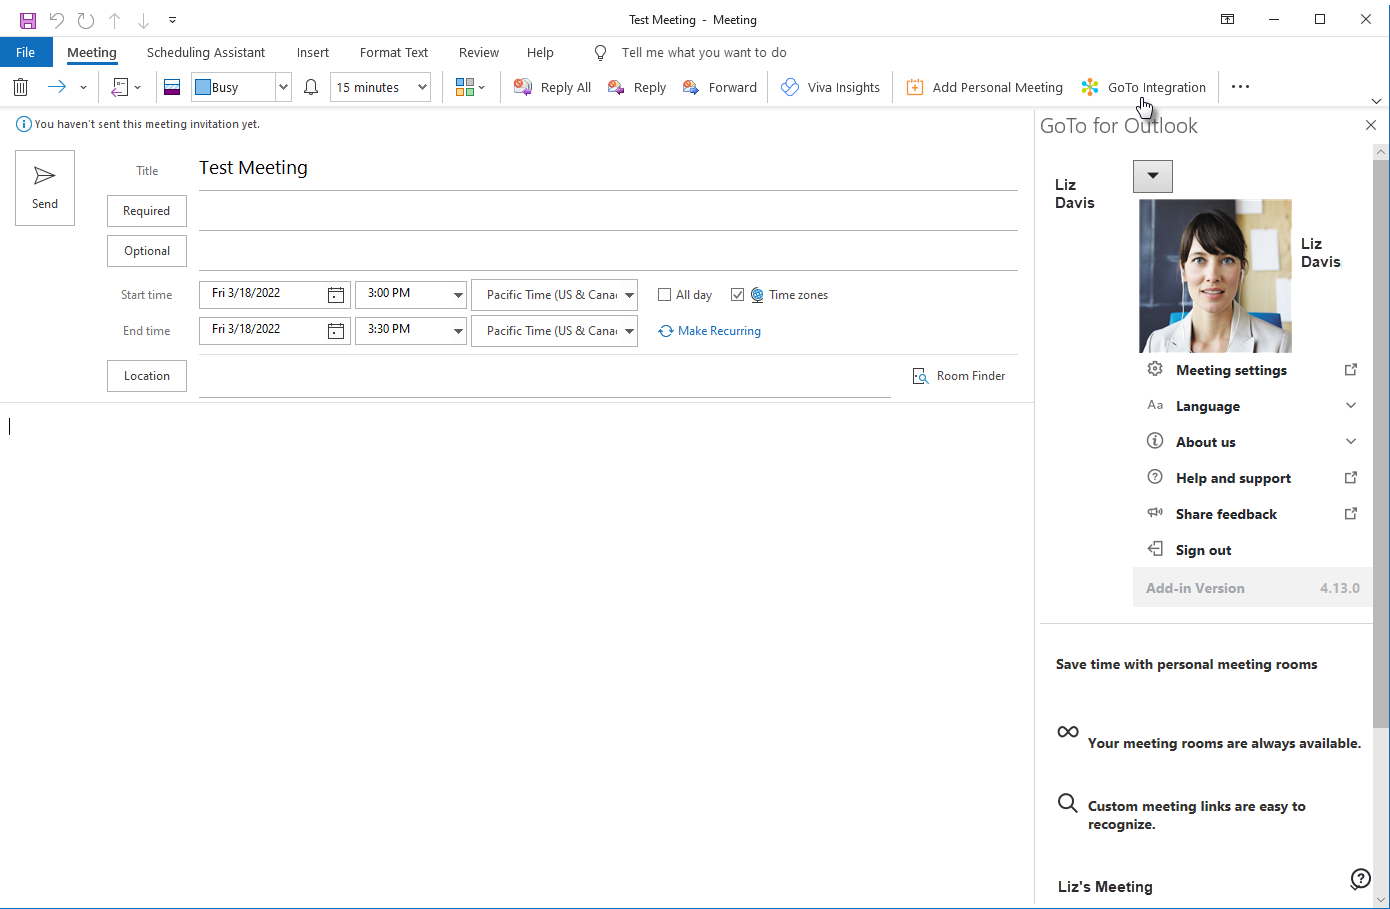Enable the All day checkbox

coord(664,295)
